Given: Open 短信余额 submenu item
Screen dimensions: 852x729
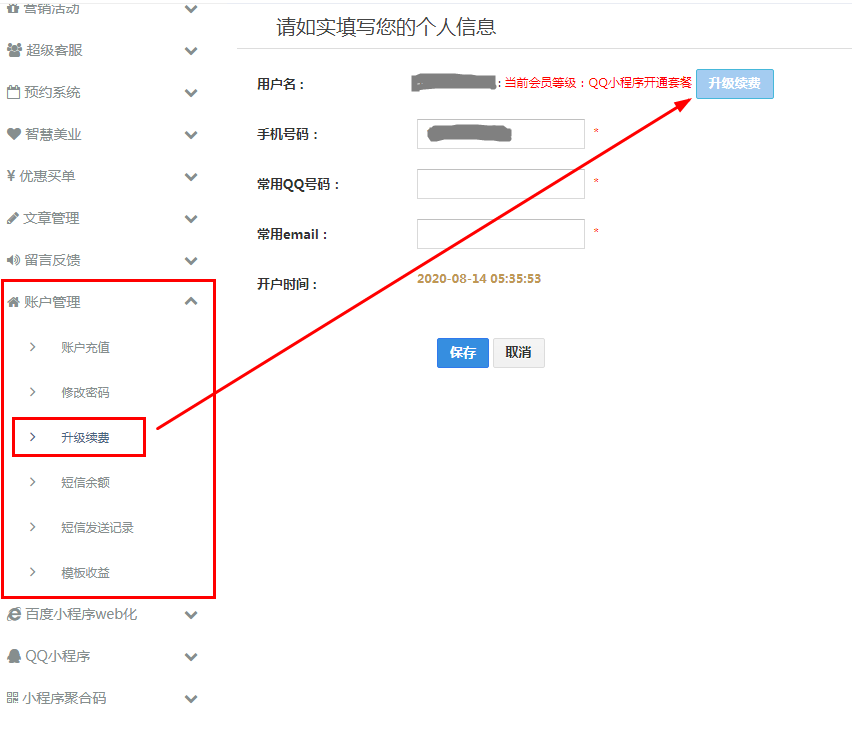Looking at the screenshot, I should tap(85, 483).
